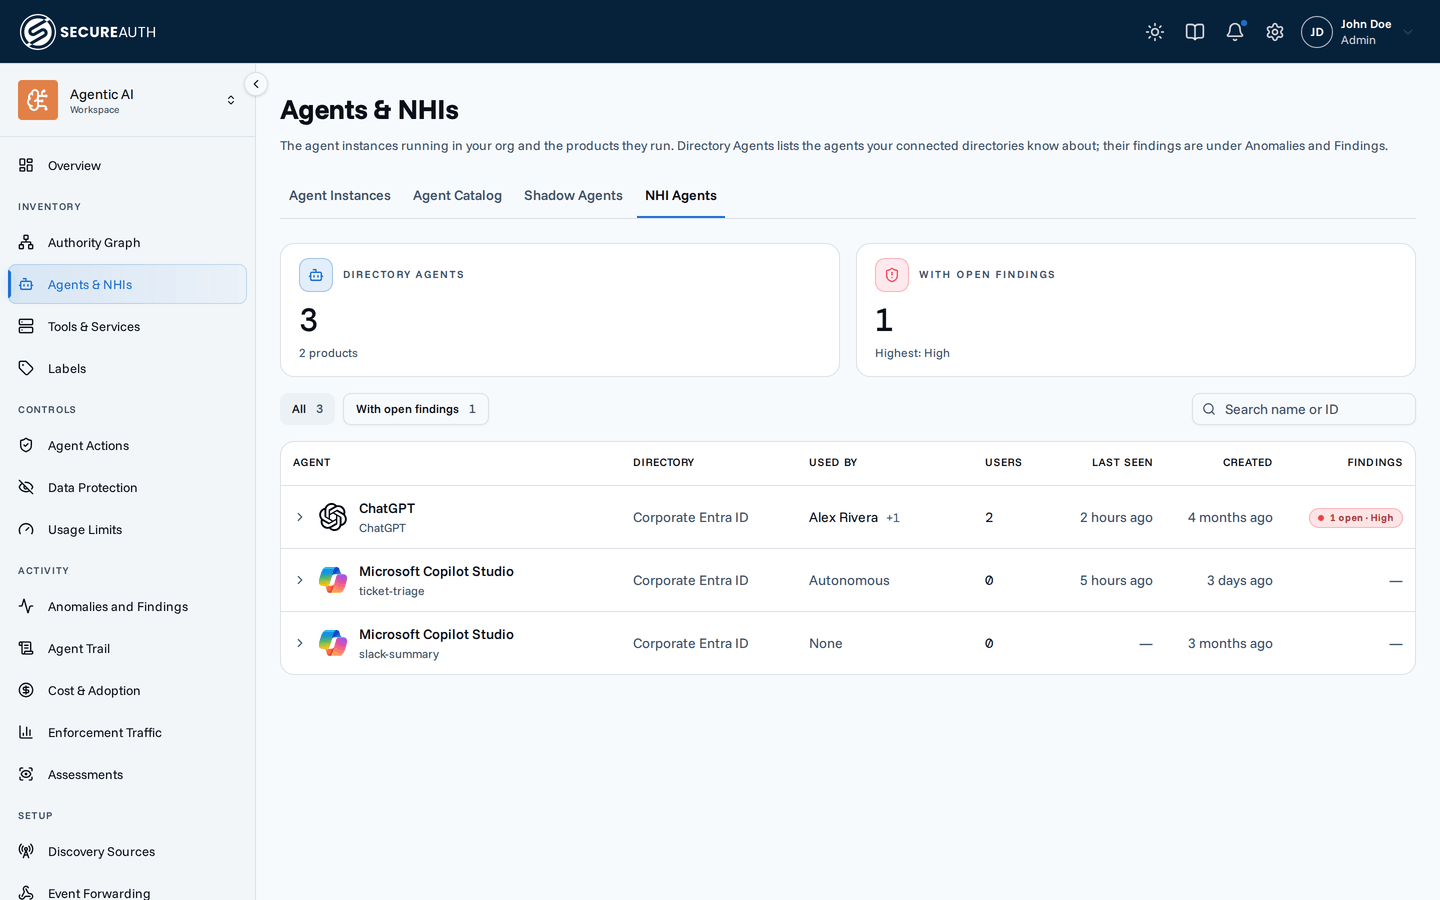Open the John Doe account dropdown
Image resolution: width=1440 pixels, height=900 pixels.
pos(1358,32)
